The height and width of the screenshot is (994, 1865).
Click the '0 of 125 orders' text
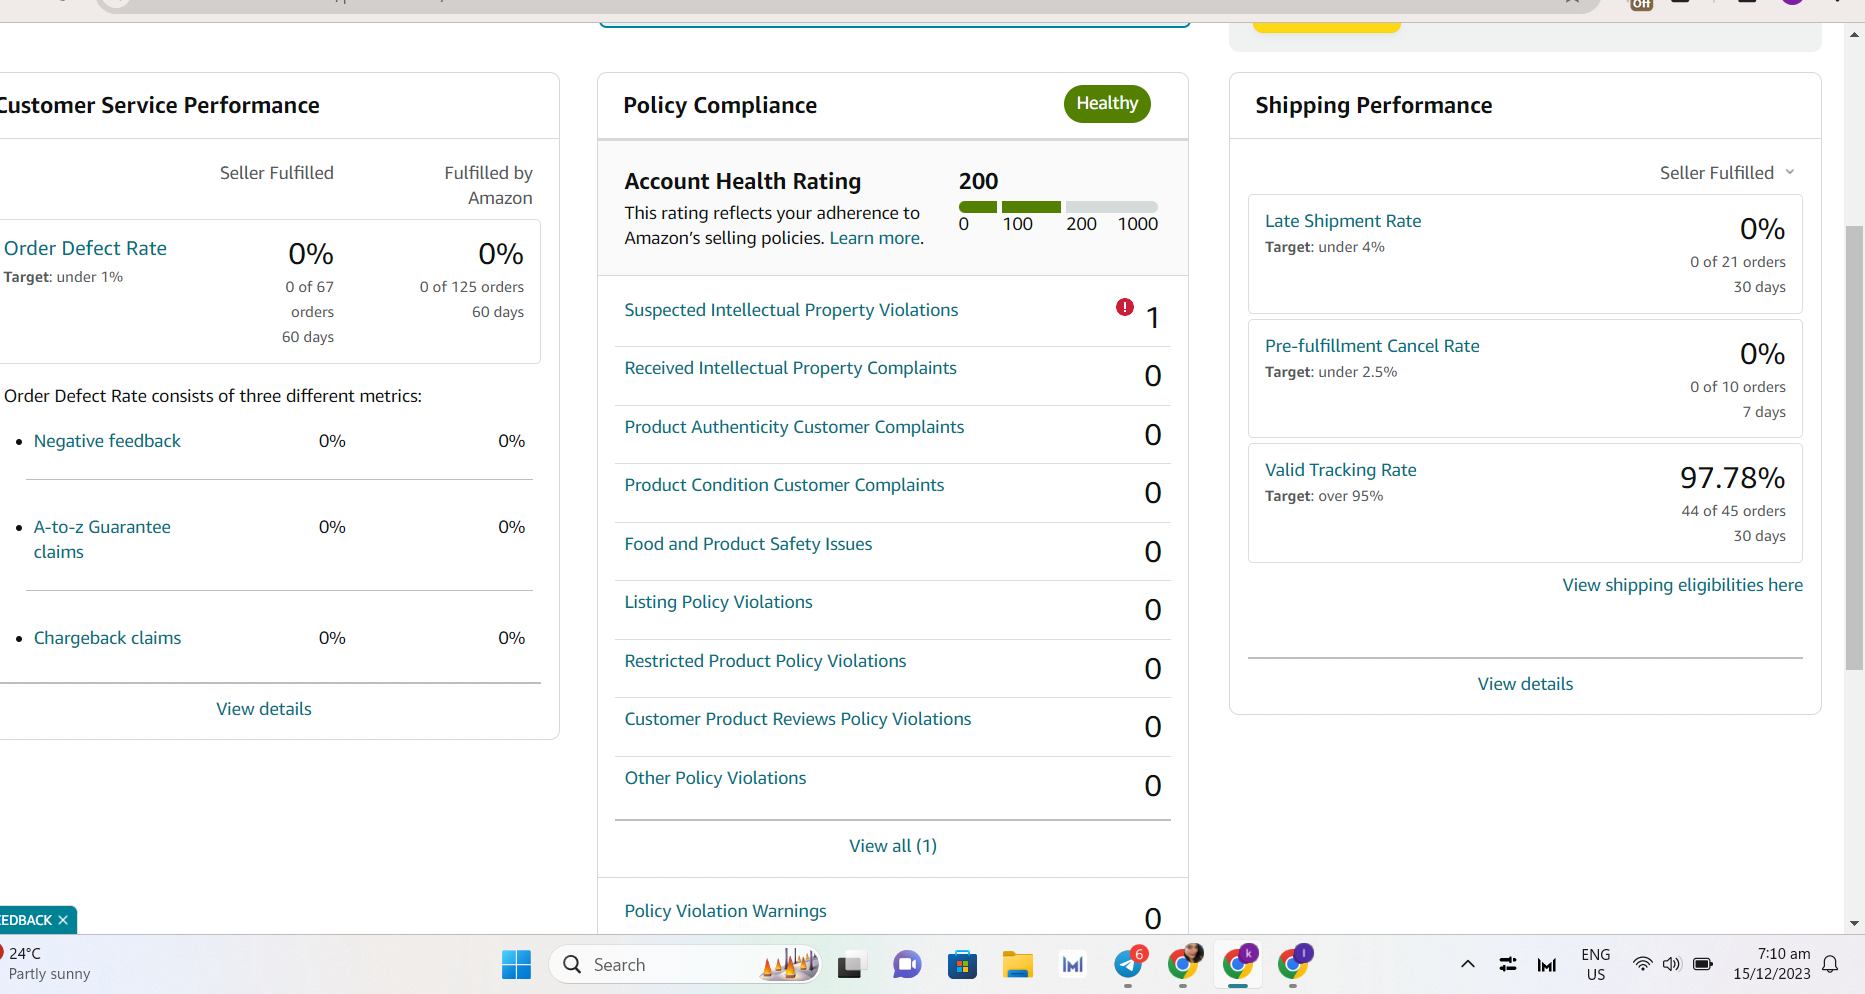point(471,287)
